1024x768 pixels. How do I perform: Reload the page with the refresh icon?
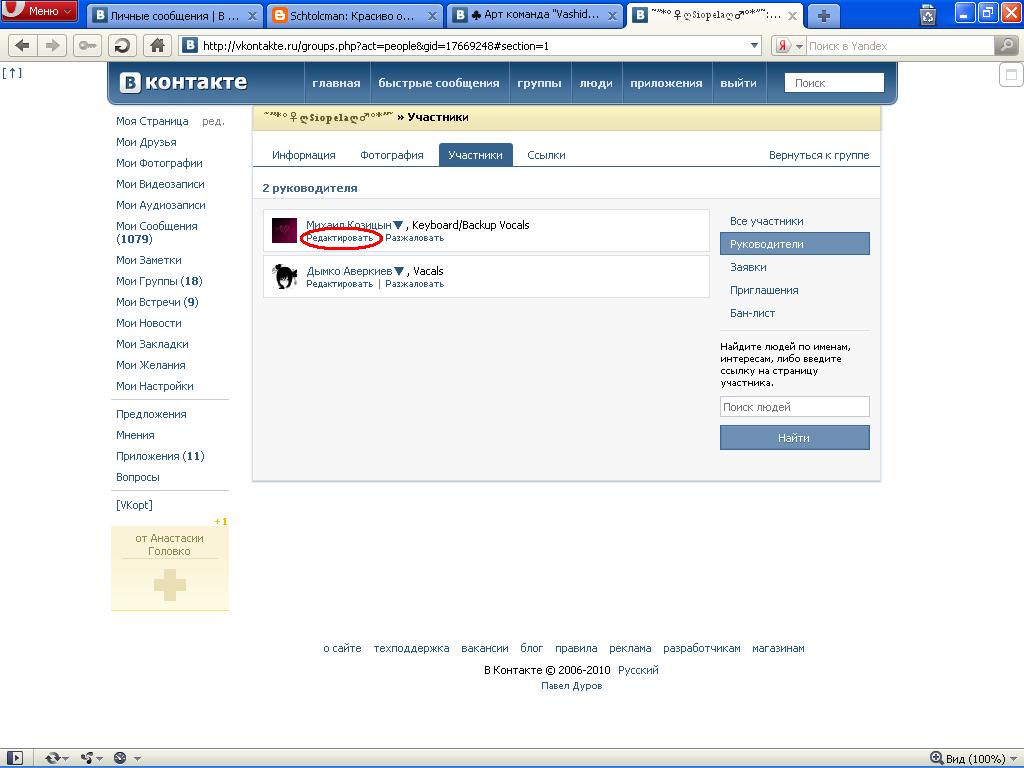[122, 46]
